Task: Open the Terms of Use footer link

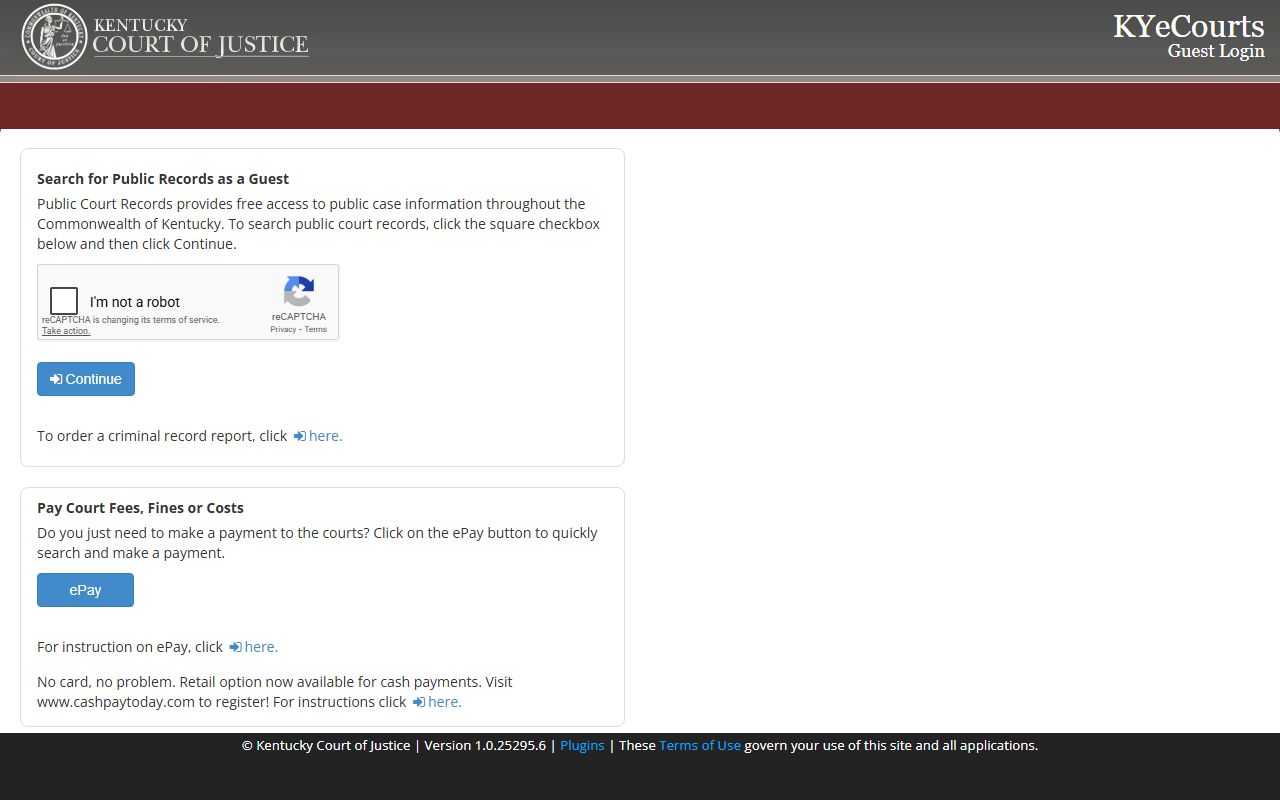Action: 699,745
